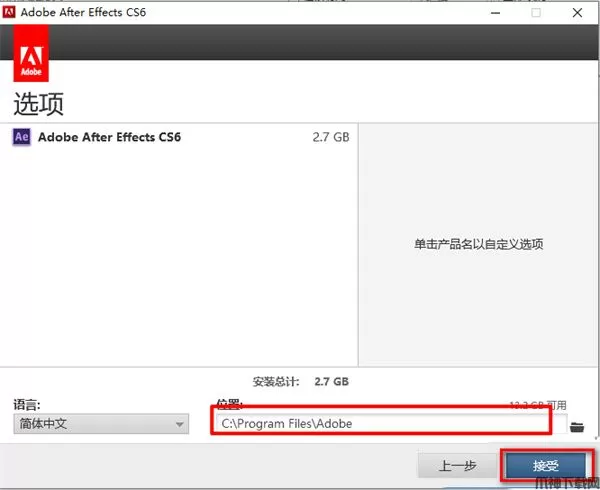Click the 接受 accept button
This screenshot has width=600, height=490.
click(546, 465)
